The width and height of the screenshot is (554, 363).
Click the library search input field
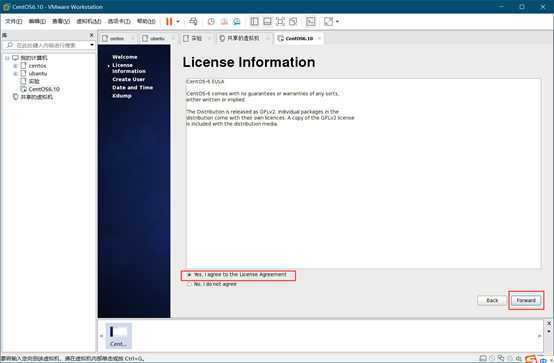(x=46, y=45)
